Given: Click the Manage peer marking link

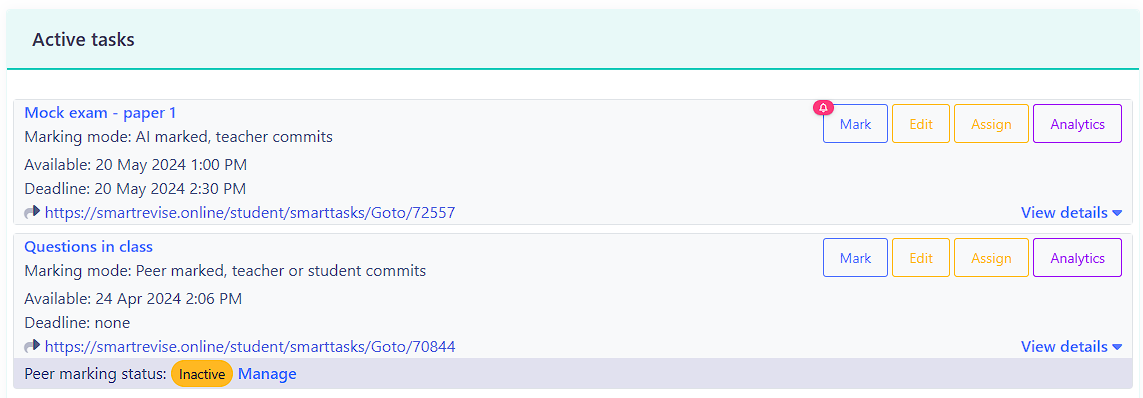Looking at the screenshot, I should coord(268,374).
